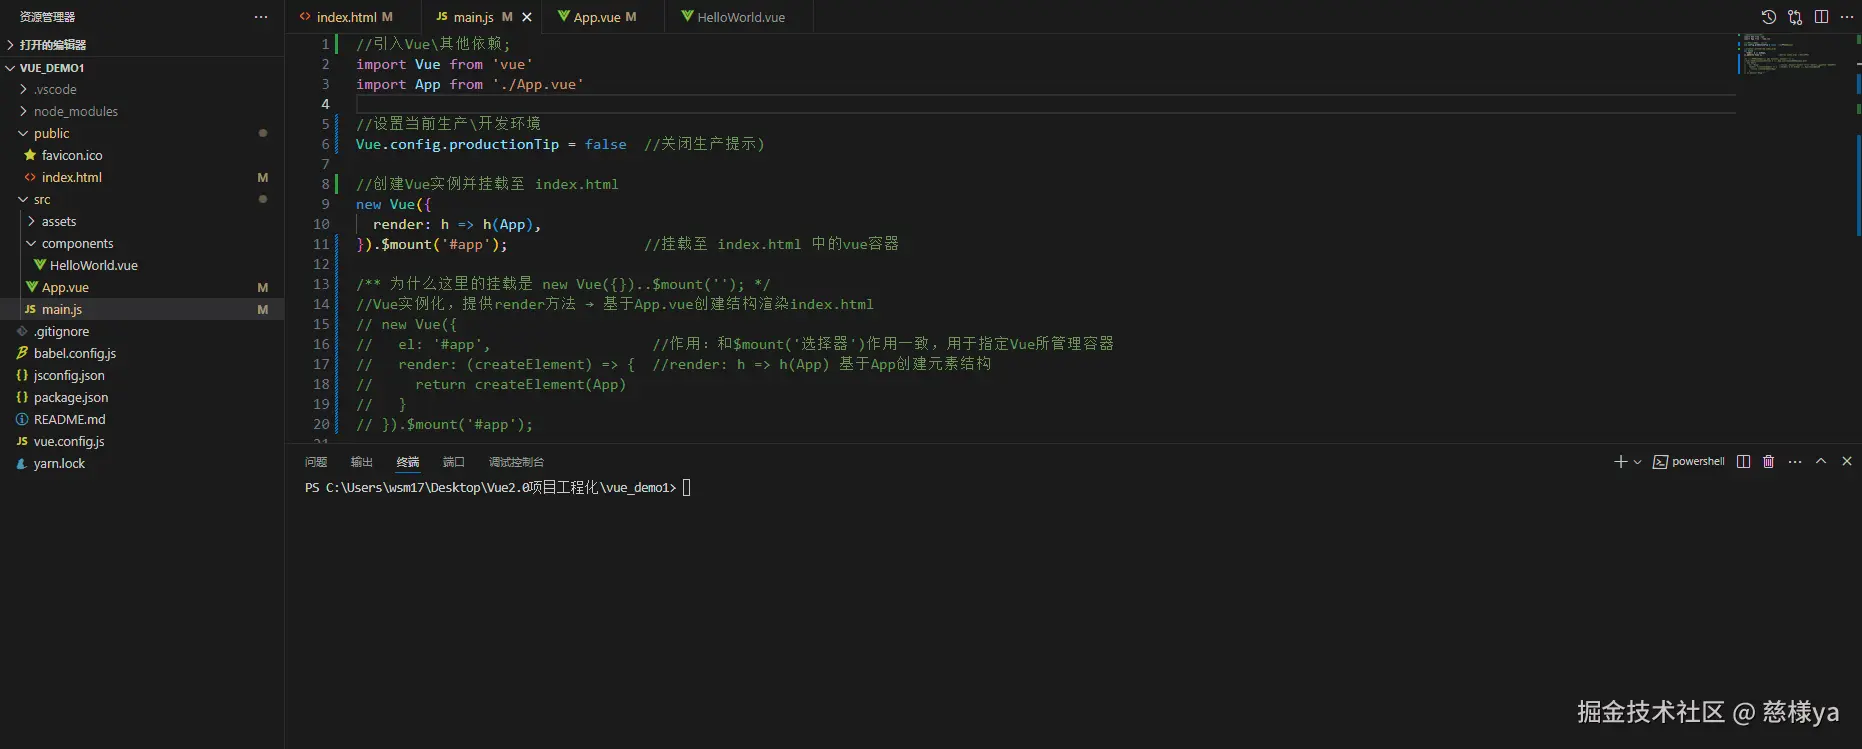Click line number 9 in the gutter
The image size is (1862, 749).
(325, 204)
